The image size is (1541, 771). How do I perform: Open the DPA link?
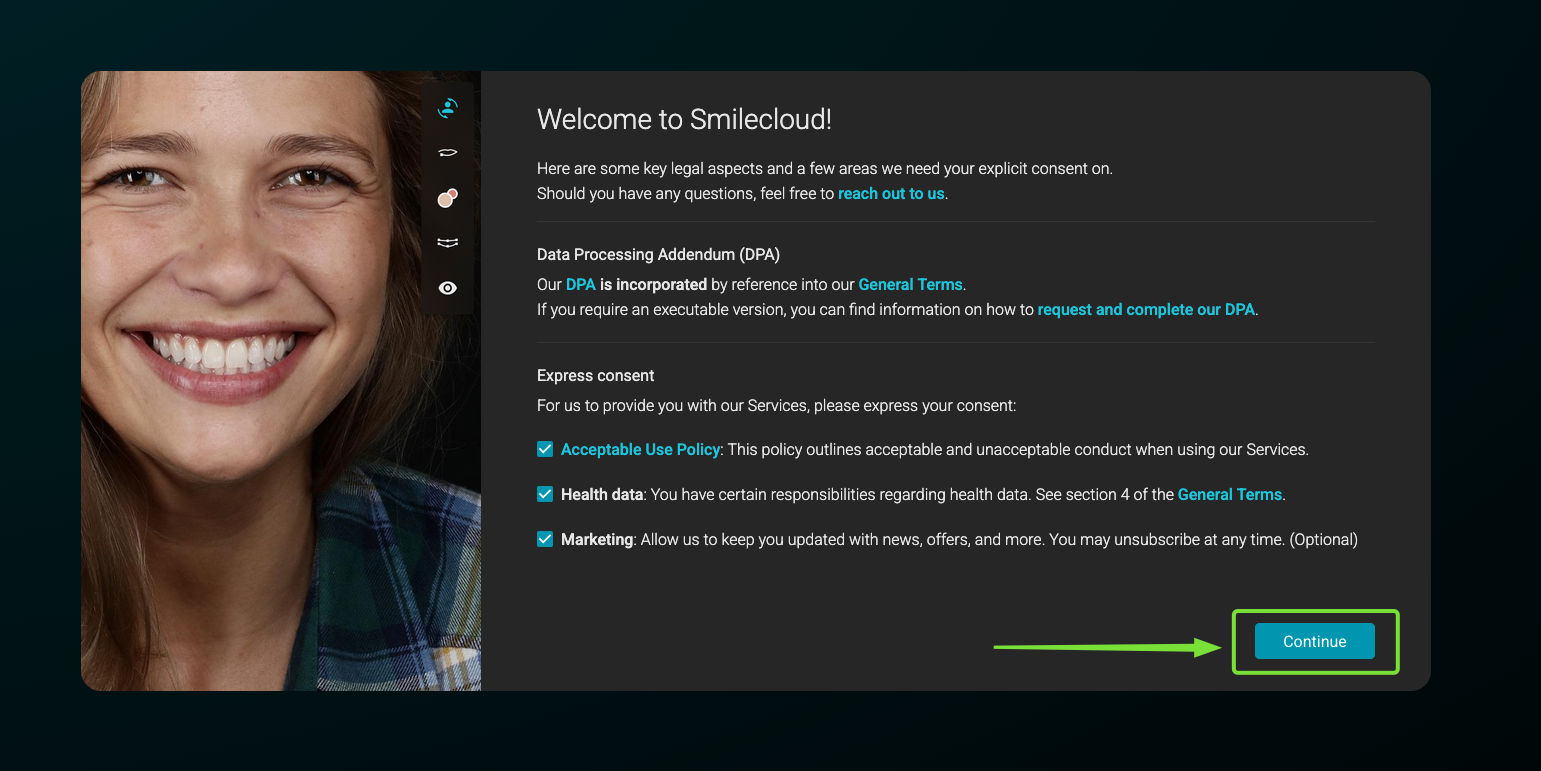(x=580, y=285)
